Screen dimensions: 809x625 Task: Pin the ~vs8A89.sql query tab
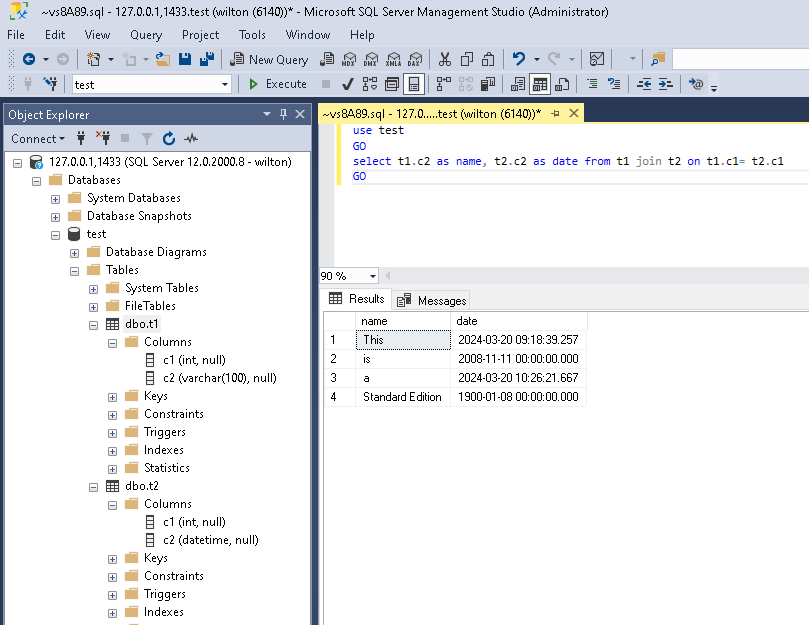pyautogui.click(x=555, y=113)
